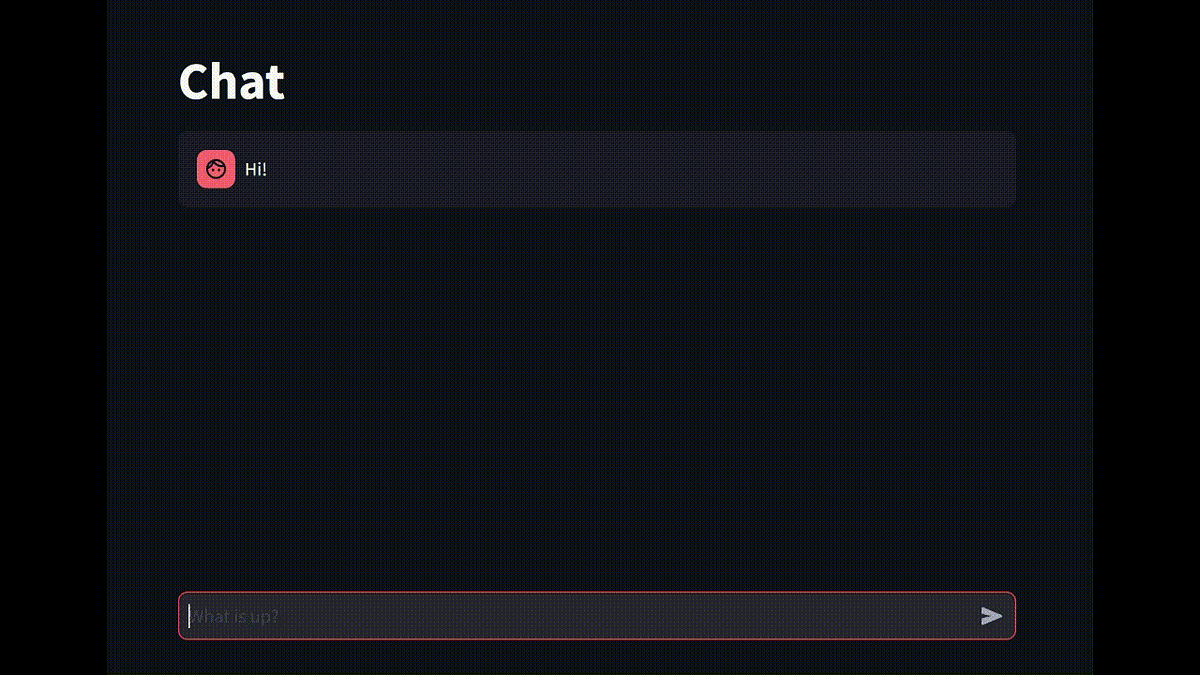1200x675 pixels.
Task: Send the chat message using the arrow button
Action: tap(991, 616)
